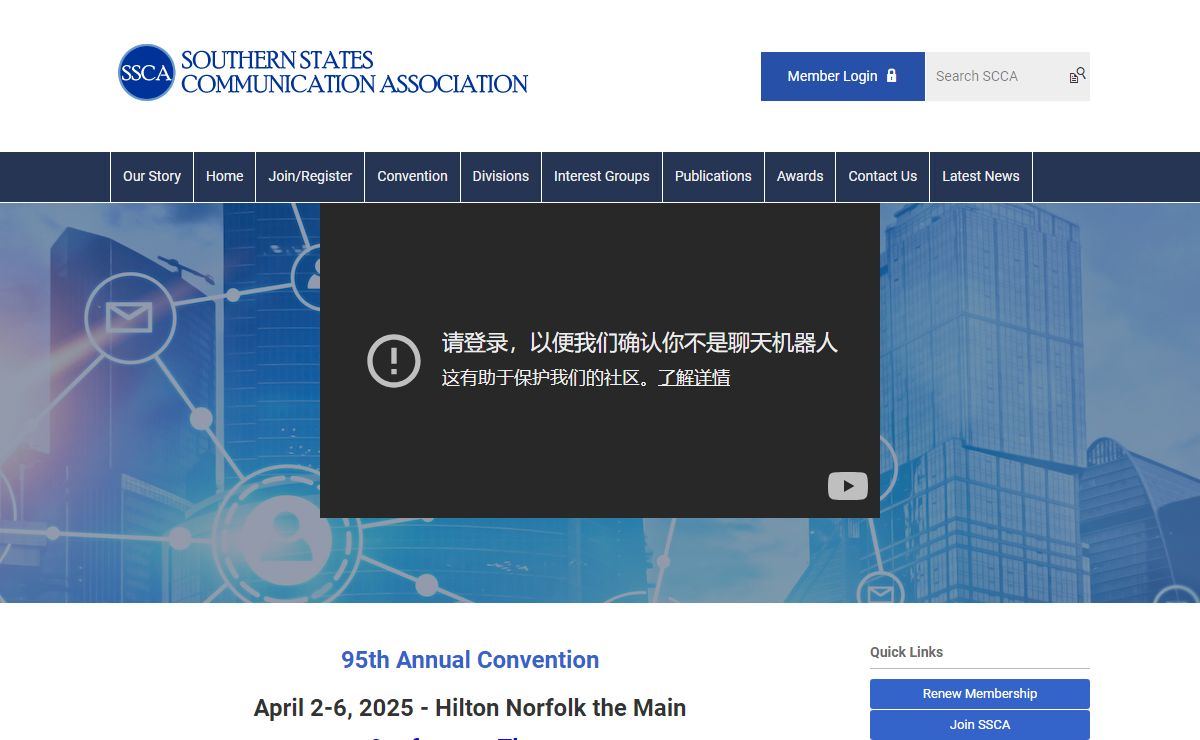This screenshot has height=740, width=1200.
Task: Click the SSCA circular logo
Action: [147, 72]
